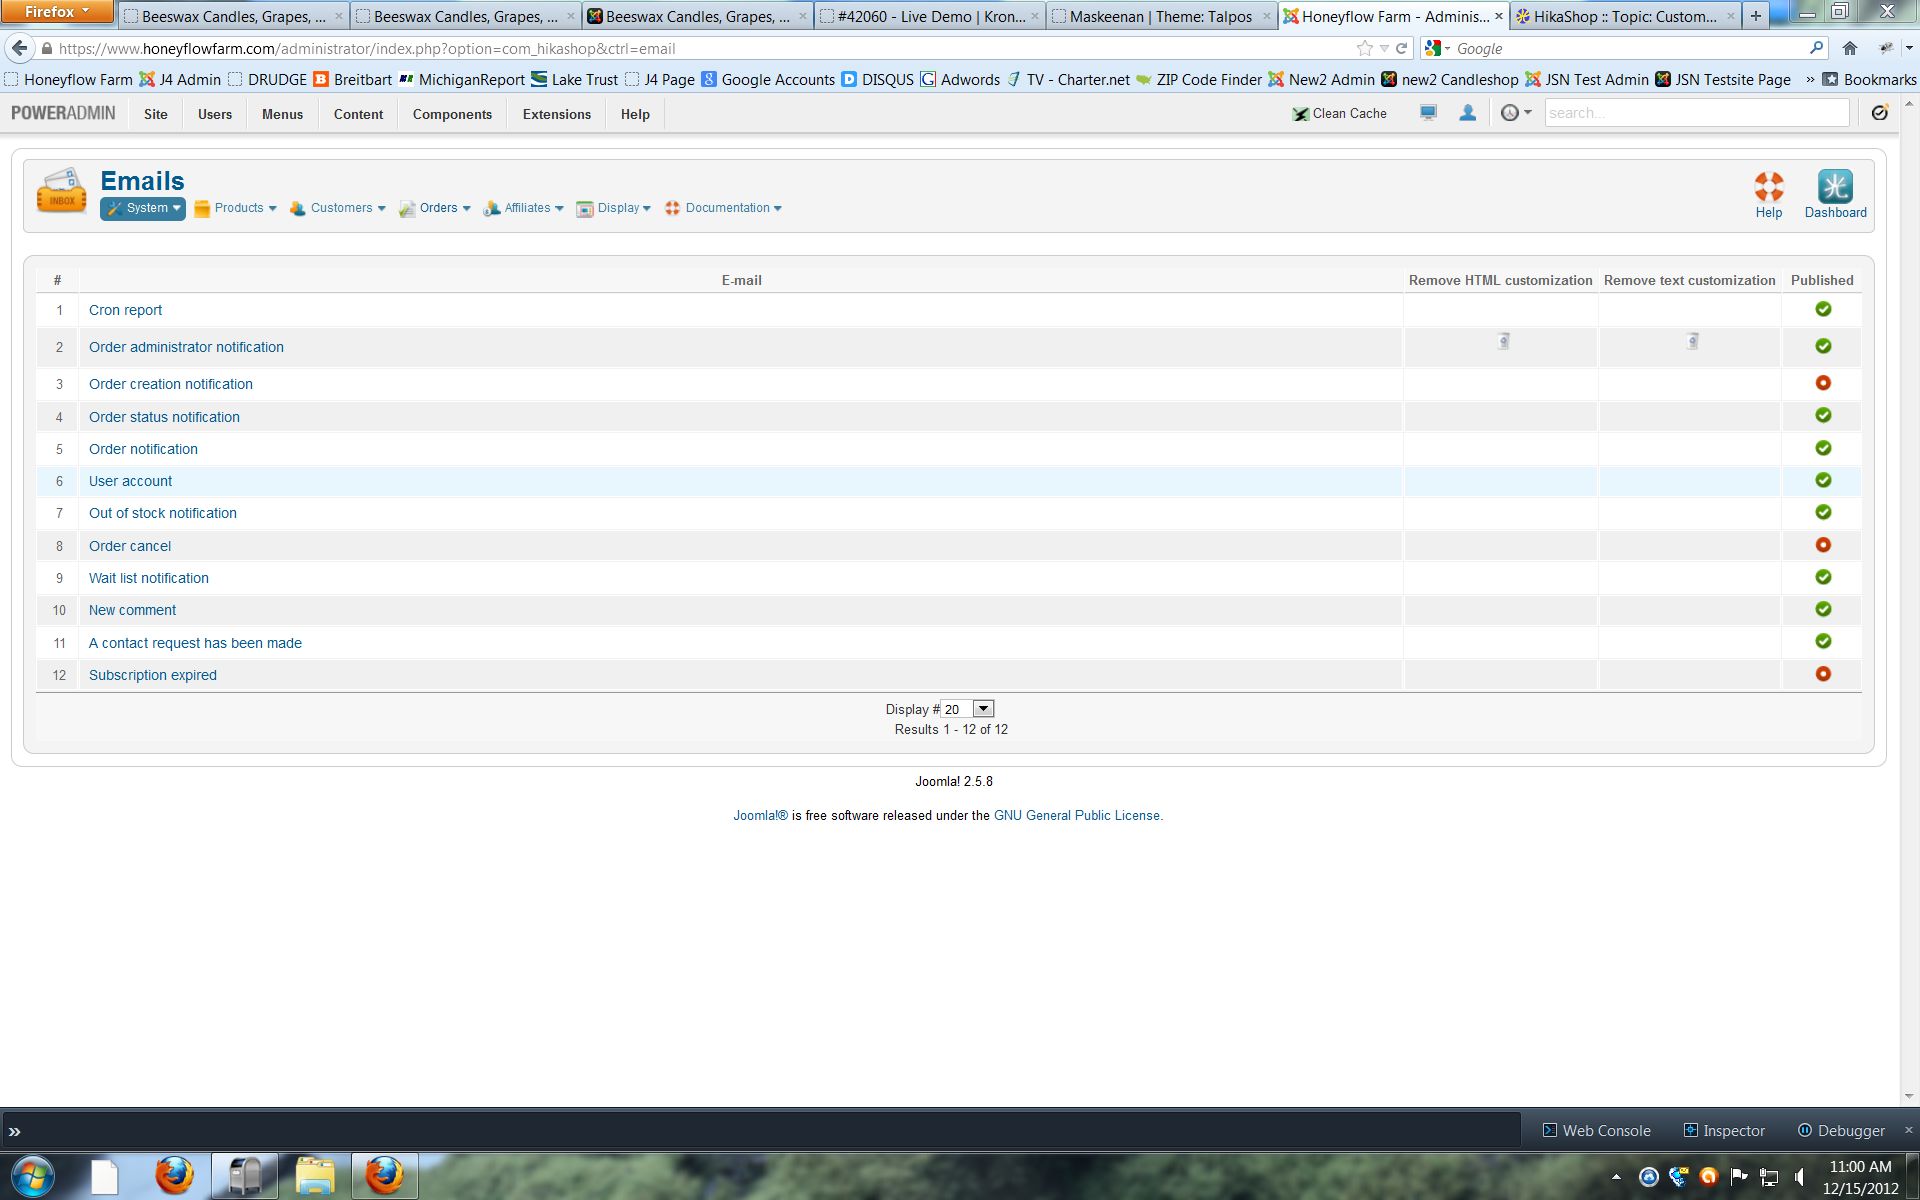Click the admin search input field

point(1696,113)
